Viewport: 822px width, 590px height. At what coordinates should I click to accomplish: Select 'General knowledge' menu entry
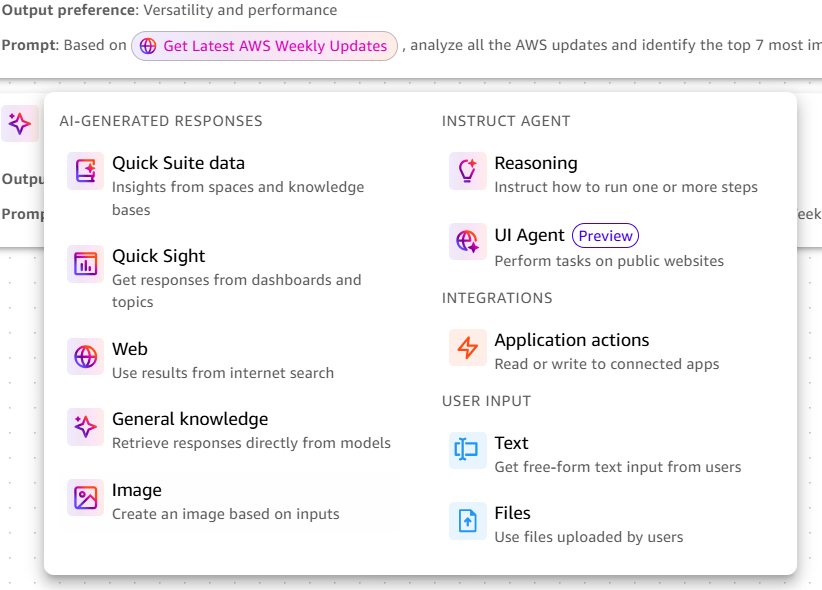189,419
